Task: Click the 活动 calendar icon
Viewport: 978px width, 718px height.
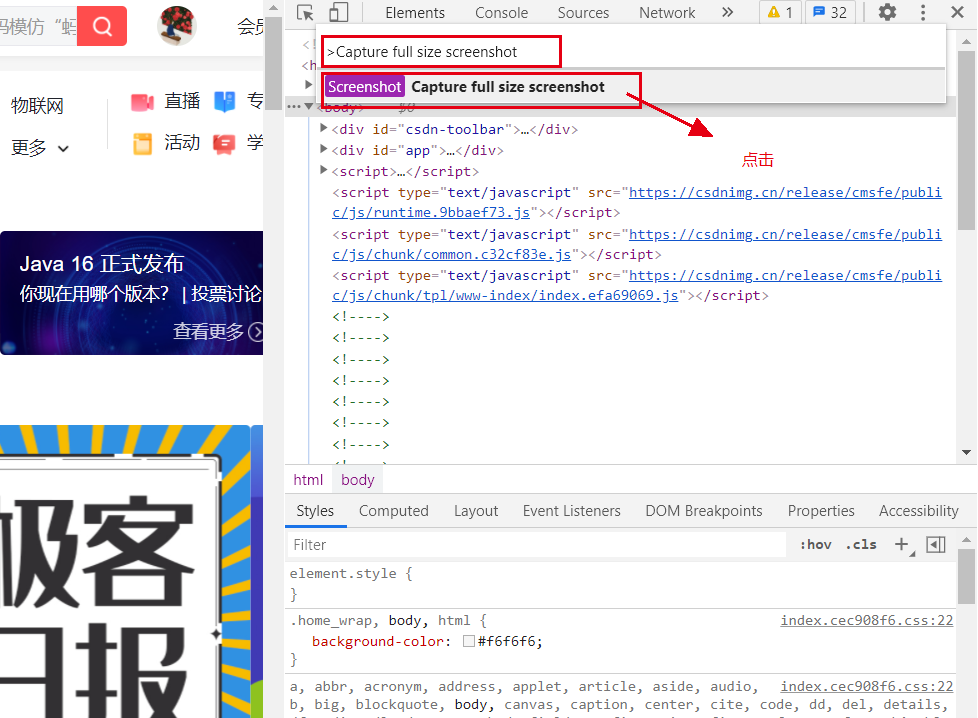Action: (142, 143)
